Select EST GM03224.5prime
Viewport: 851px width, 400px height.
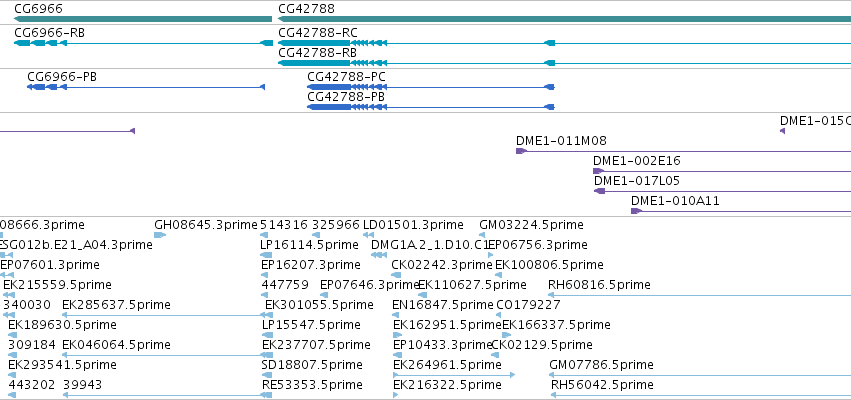(531, 225)
